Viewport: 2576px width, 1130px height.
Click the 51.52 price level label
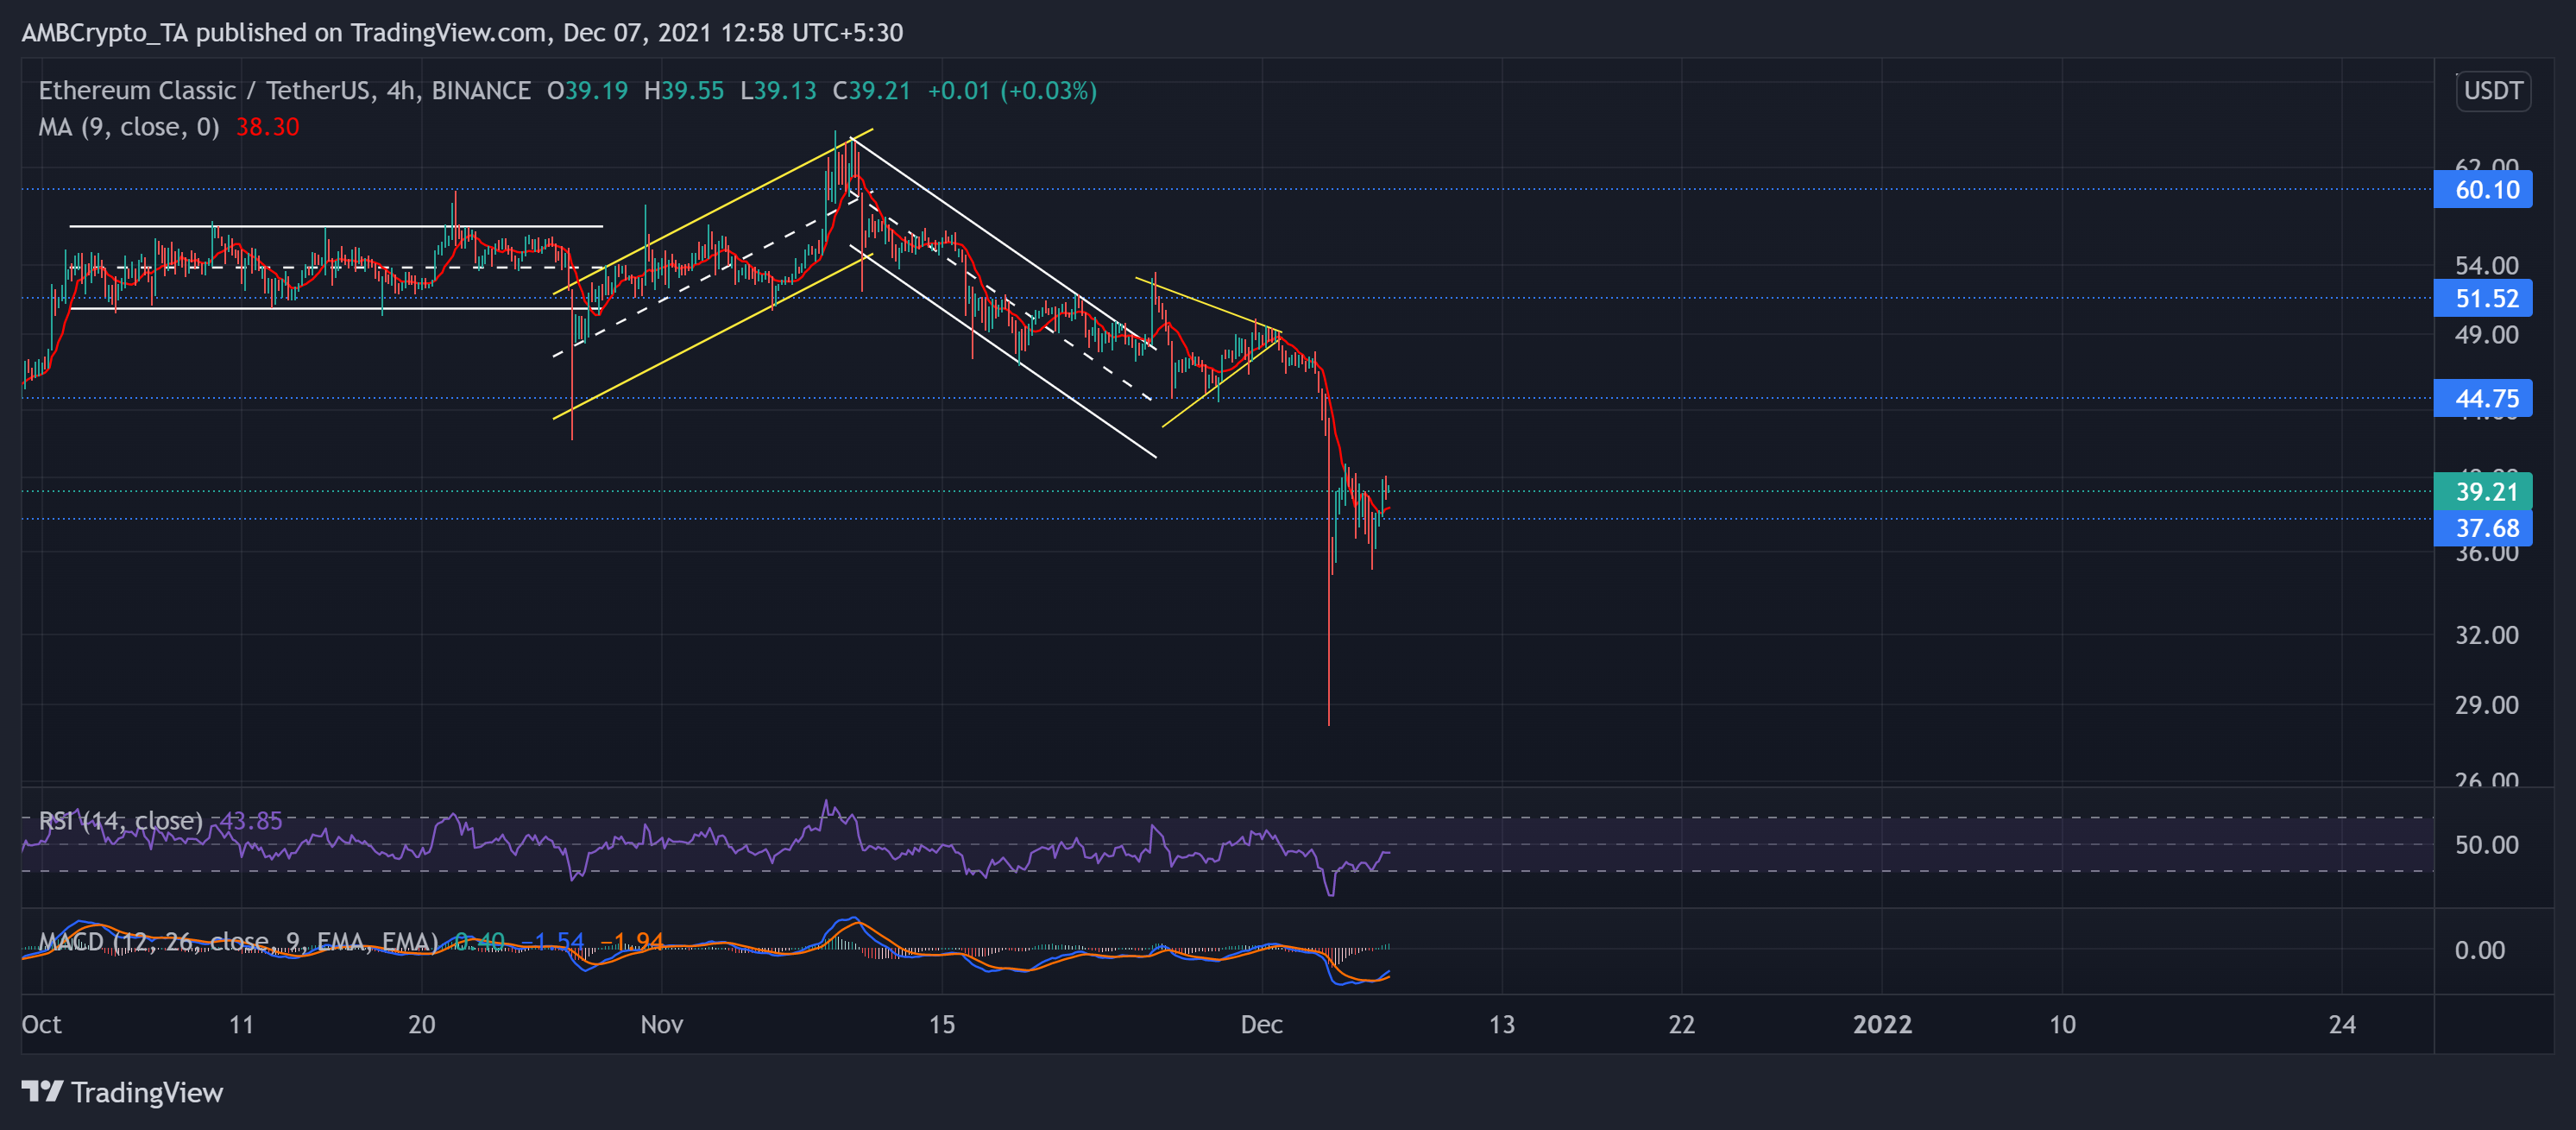[x=2483, y=298]
